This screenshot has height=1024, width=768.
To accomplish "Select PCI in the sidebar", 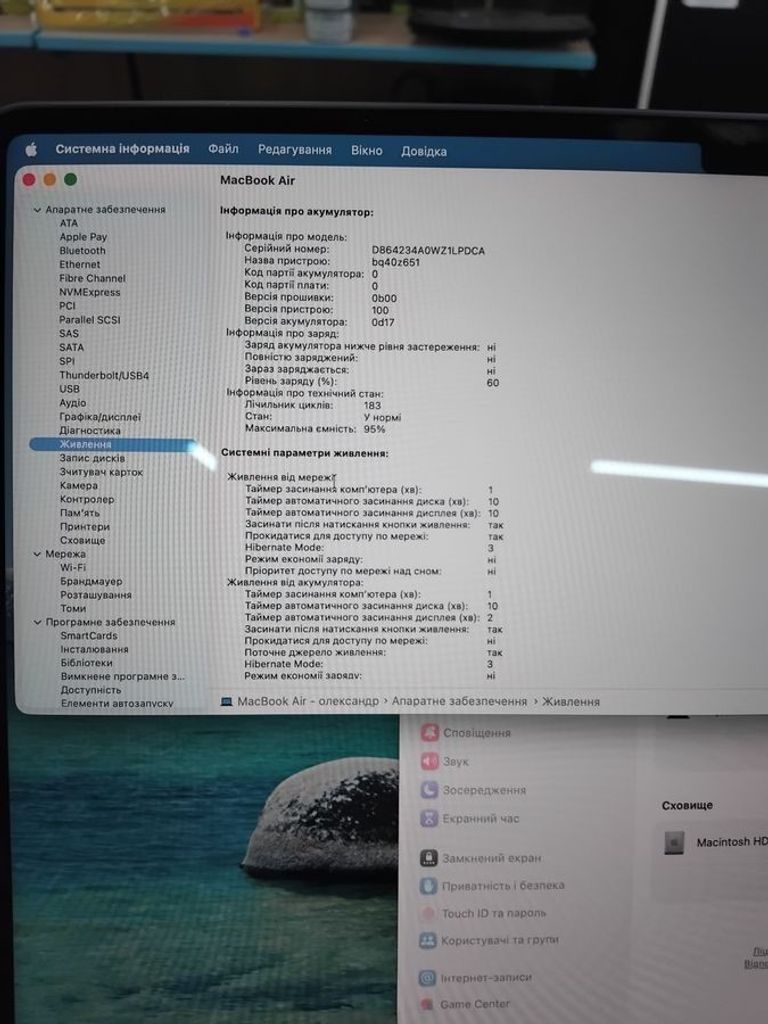I will pyautogui.click(x=67, y=305).
